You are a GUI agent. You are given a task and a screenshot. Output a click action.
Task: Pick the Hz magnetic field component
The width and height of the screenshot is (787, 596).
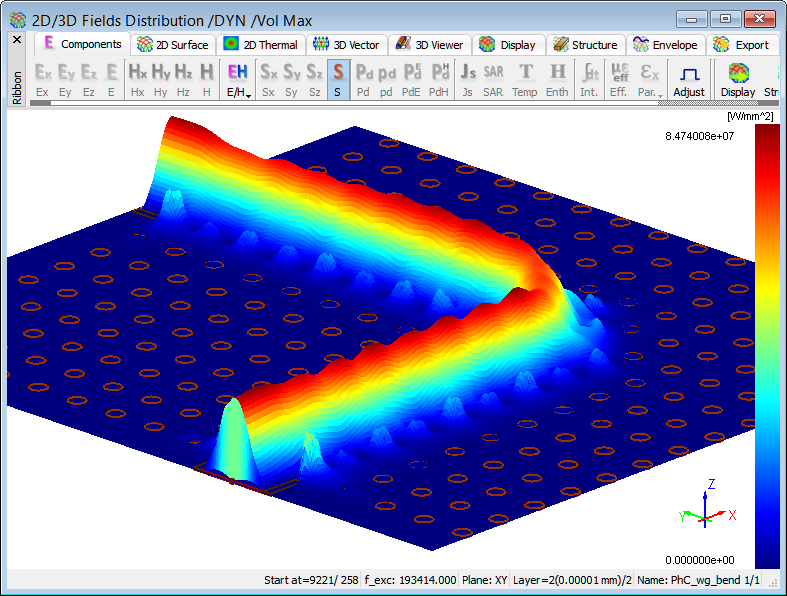point(183,80)
